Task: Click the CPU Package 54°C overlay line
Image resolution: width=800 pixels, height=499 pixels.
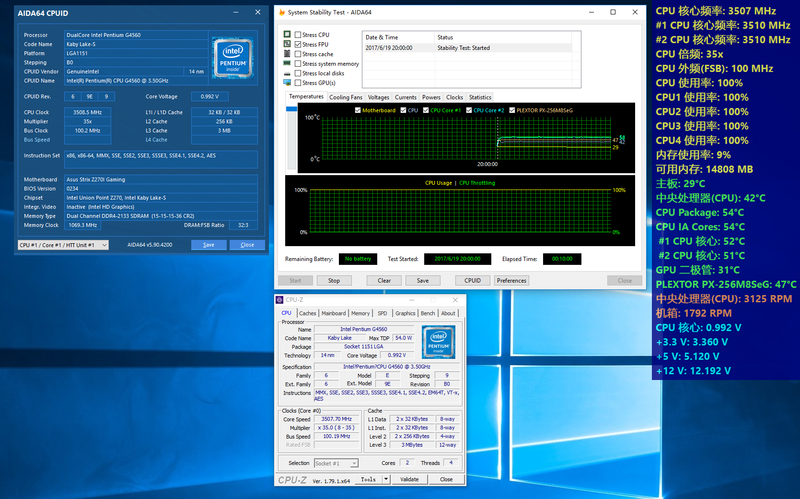Action: pos(699,212)
